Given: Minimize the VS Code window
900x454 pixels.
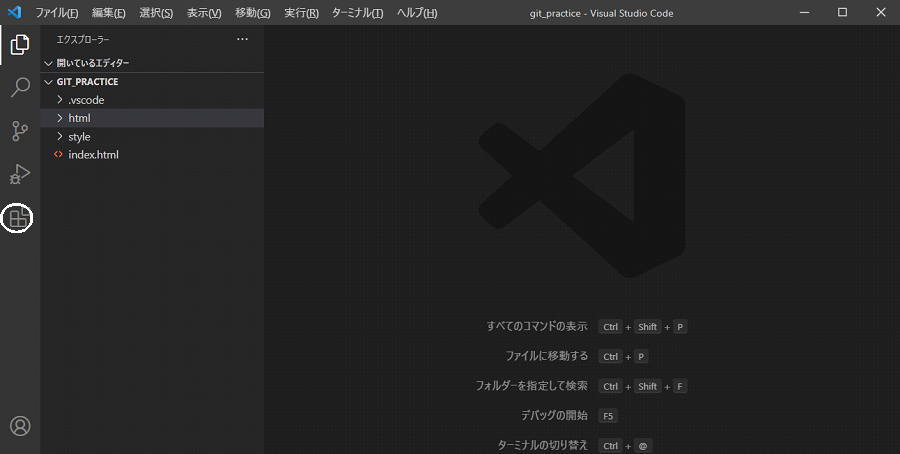Looking at the screenshot, I should point(805,12).
